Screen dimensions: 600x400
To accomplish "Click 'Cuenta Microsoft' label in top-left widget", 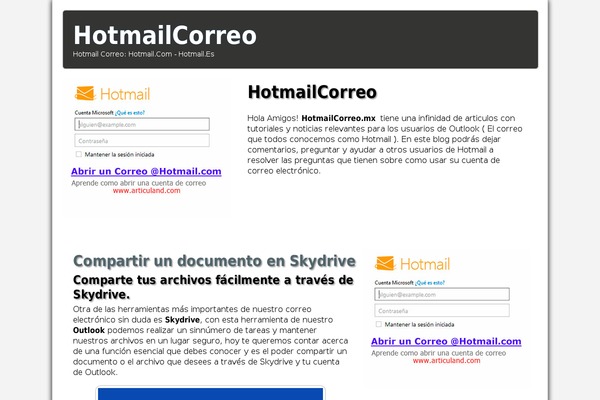I will (94, 113).
